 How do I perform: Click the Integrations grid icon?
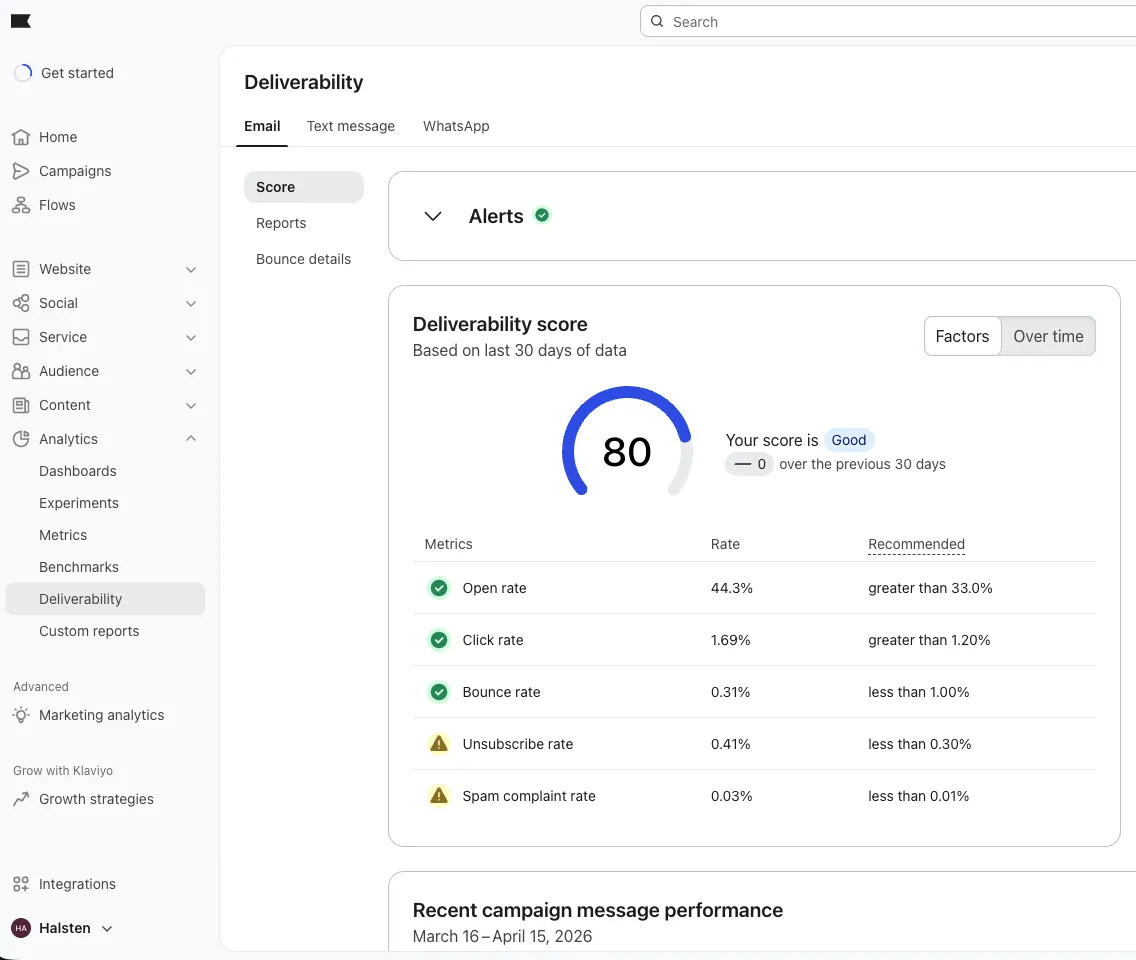(x=21, y=884)
